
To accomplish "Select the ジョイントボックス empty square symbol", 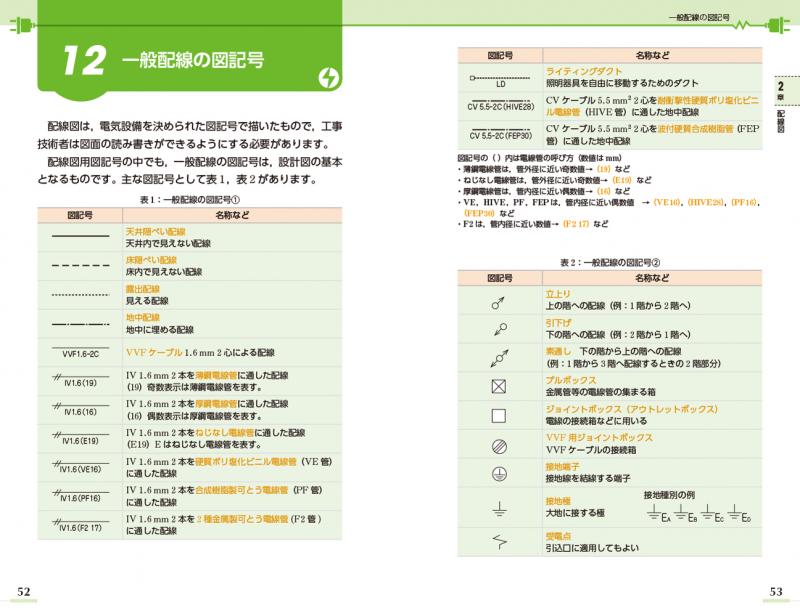I will click(x=499, y=415).
